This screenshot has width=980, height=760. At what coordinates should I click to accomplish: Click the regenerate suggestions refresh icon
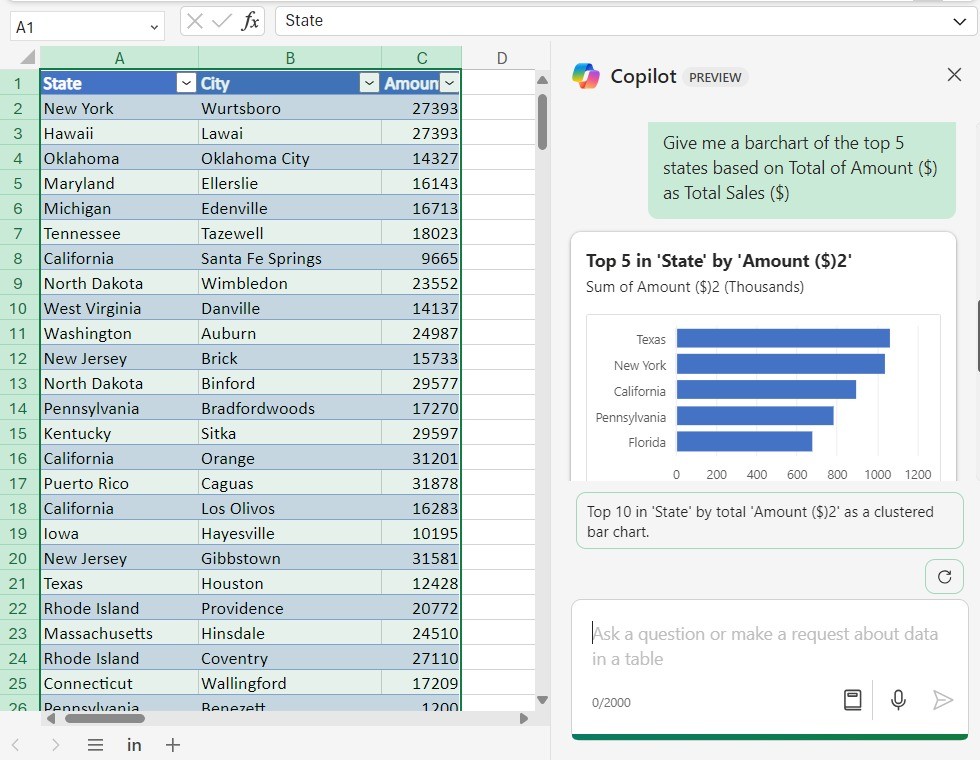click(x=944, y=577)
